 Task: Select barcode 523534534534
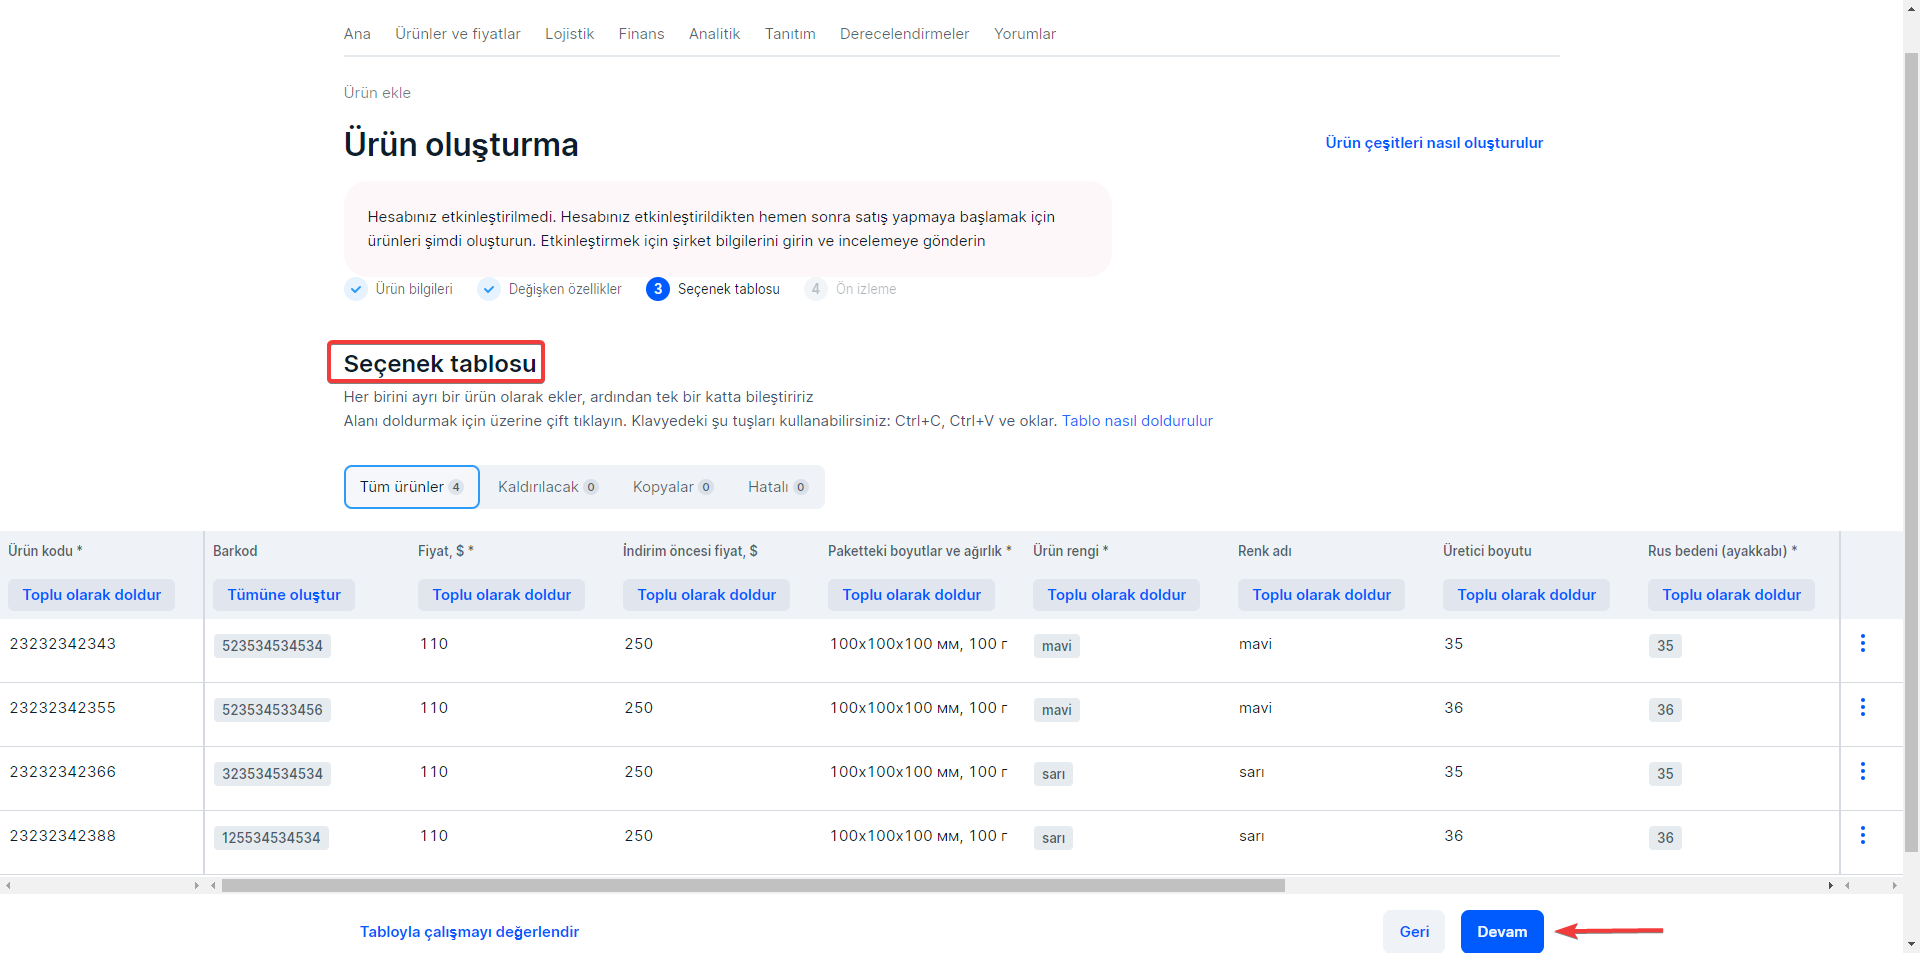point(272,646)
